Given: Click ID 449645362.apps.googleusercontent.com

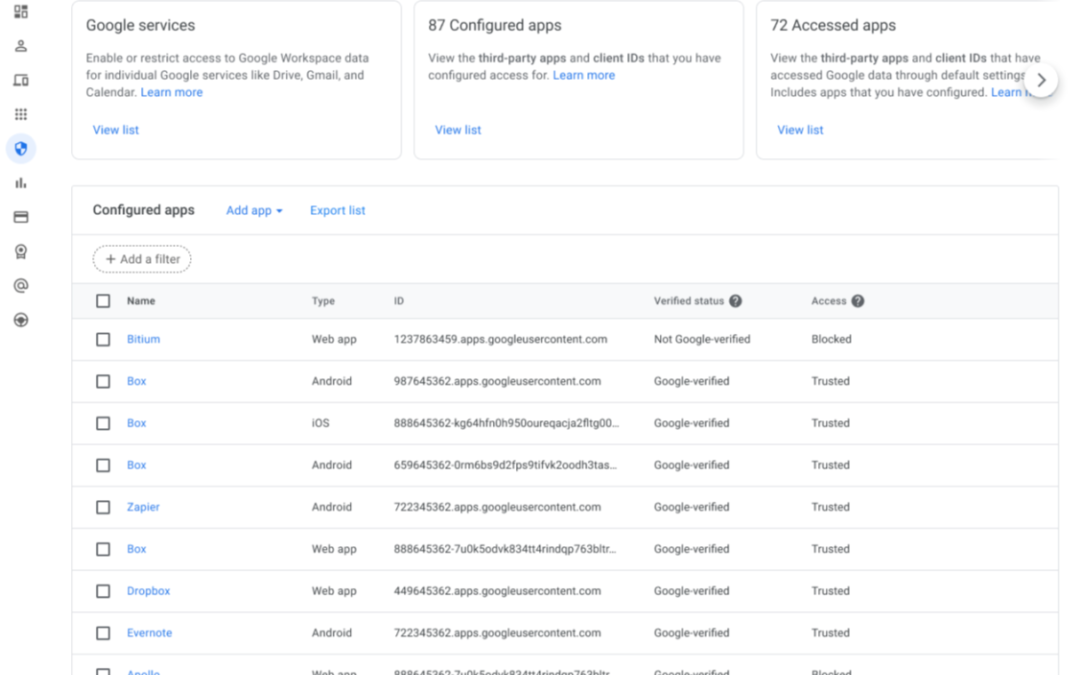Looking at the screenshot, I should [x=497, y=591].
